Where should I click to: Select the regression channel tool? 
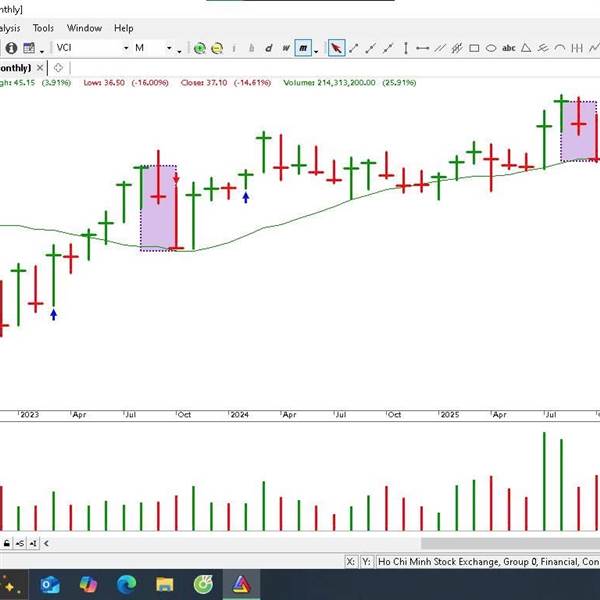click(457, 48)
